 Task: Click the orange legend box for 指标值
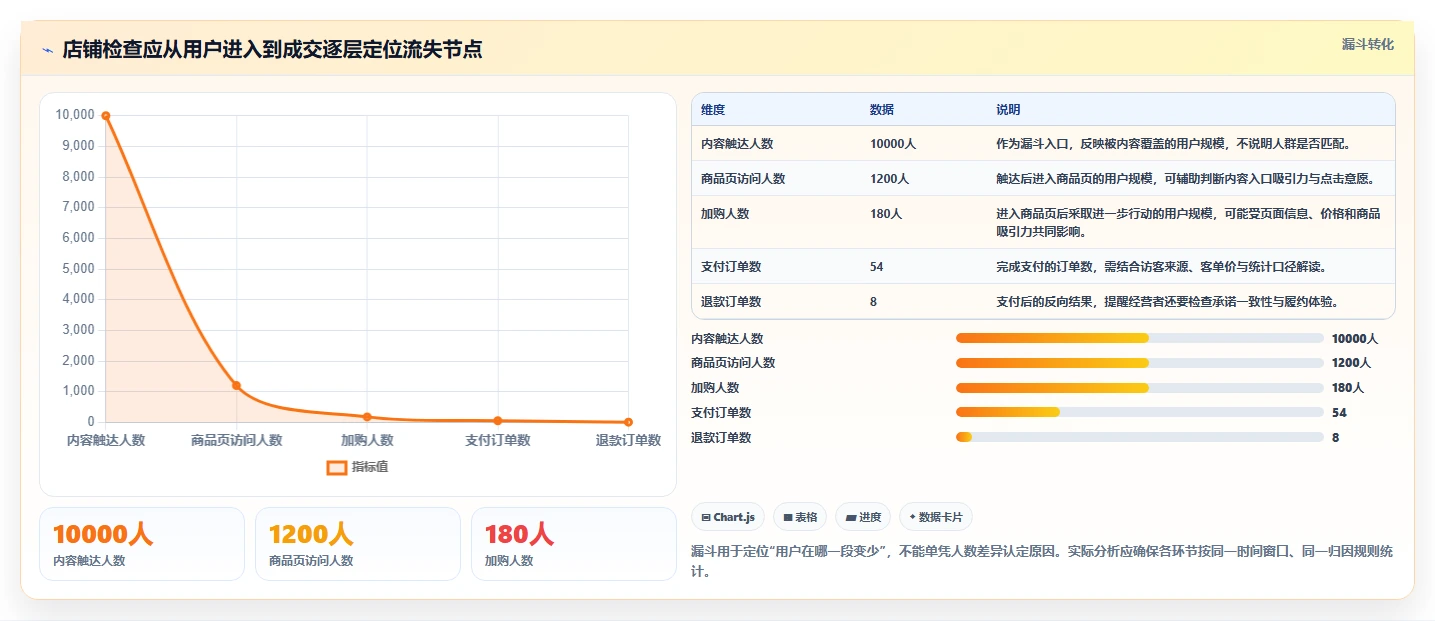[337, 467]
